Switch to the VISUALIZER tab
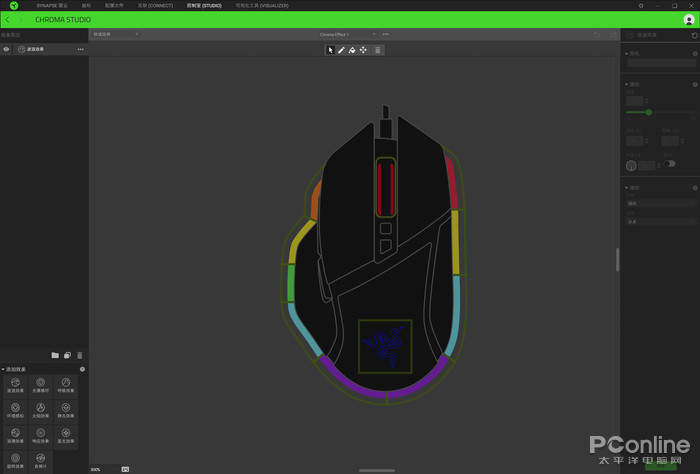 pos(262,6)
